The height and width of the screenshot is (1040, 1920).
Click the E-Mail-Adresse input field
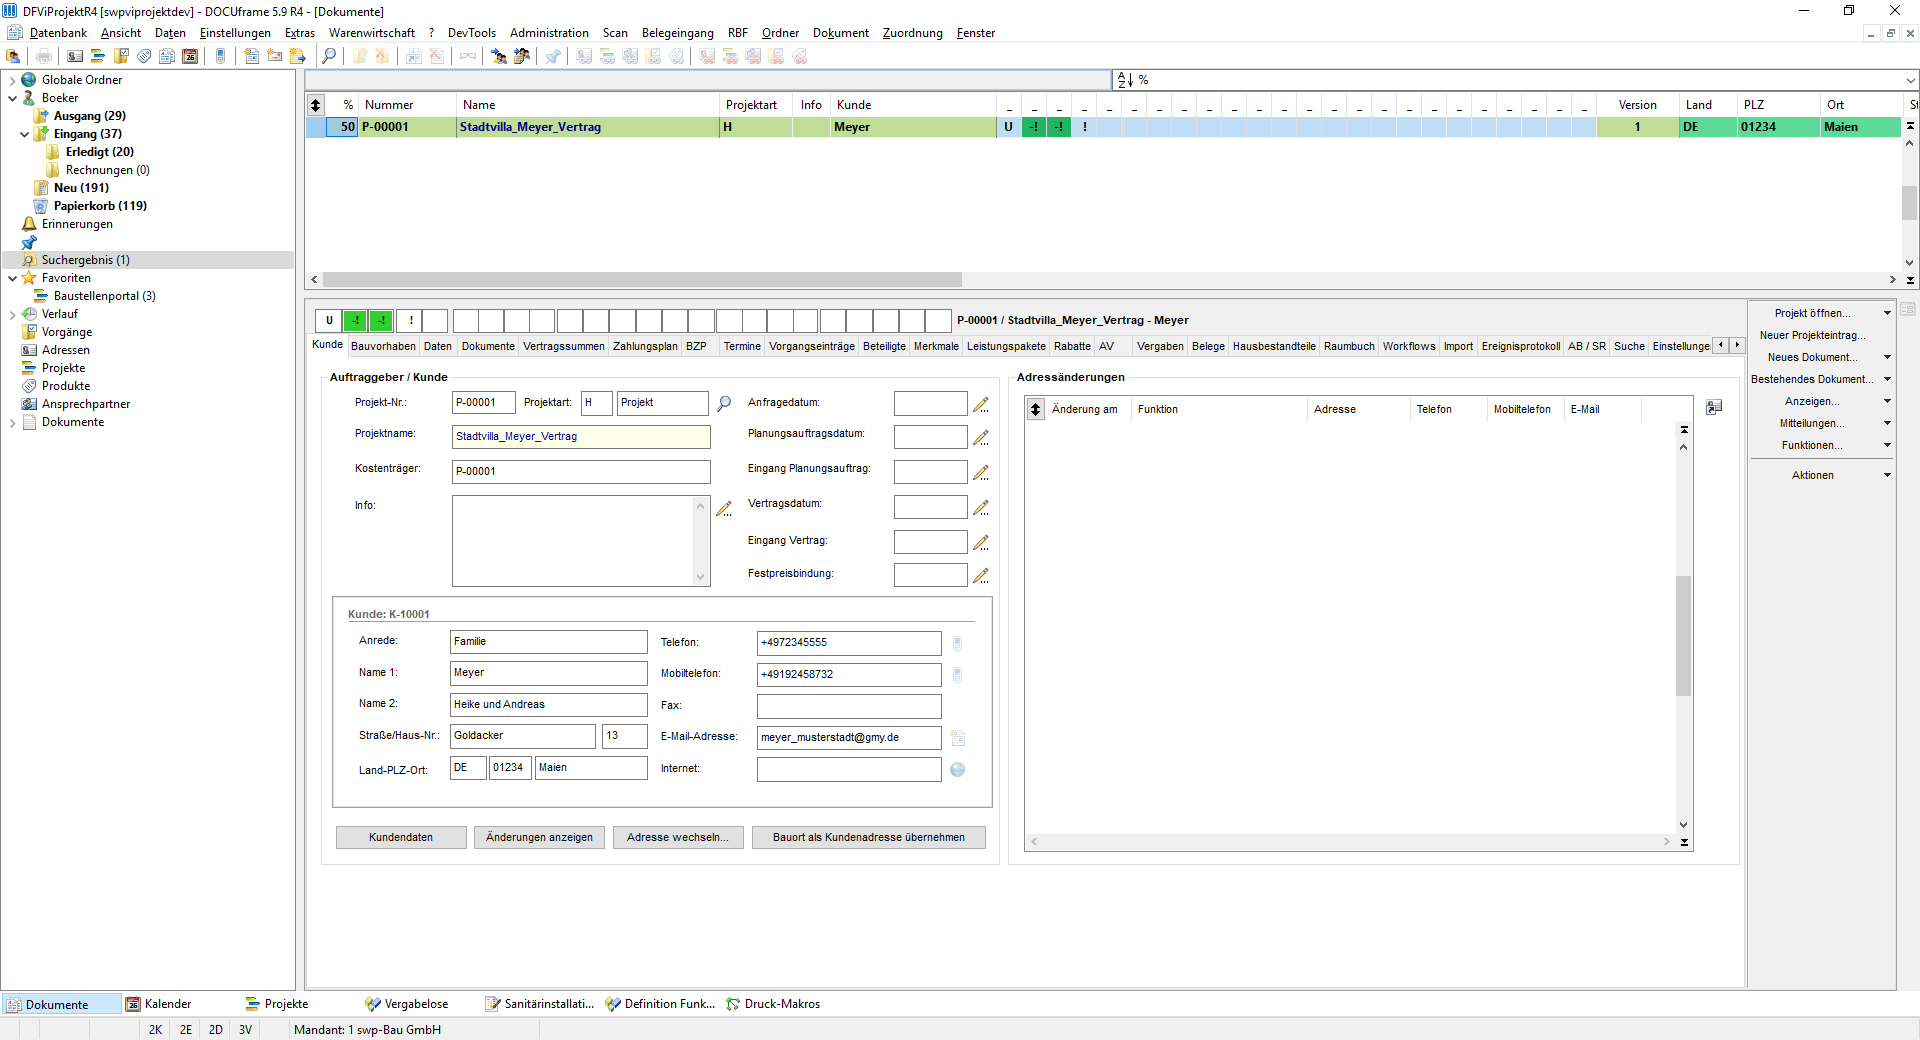point(848,738)
